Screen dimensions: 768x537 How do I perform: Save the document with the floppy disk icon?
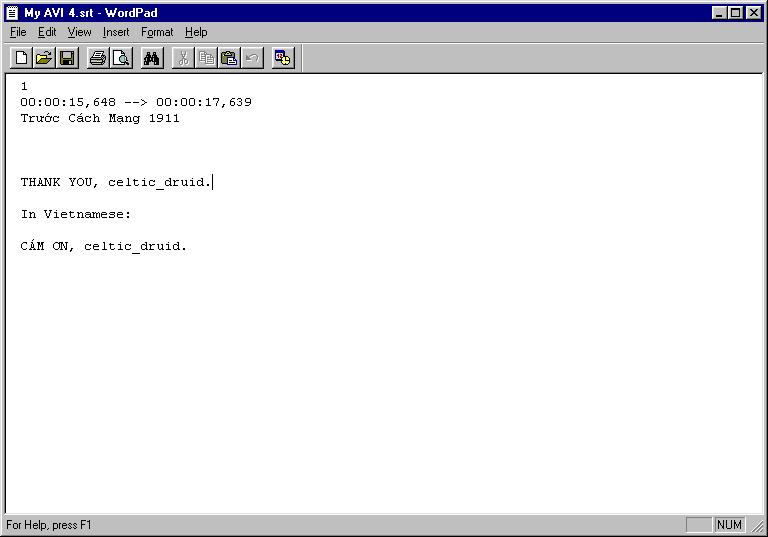[67, 58]
